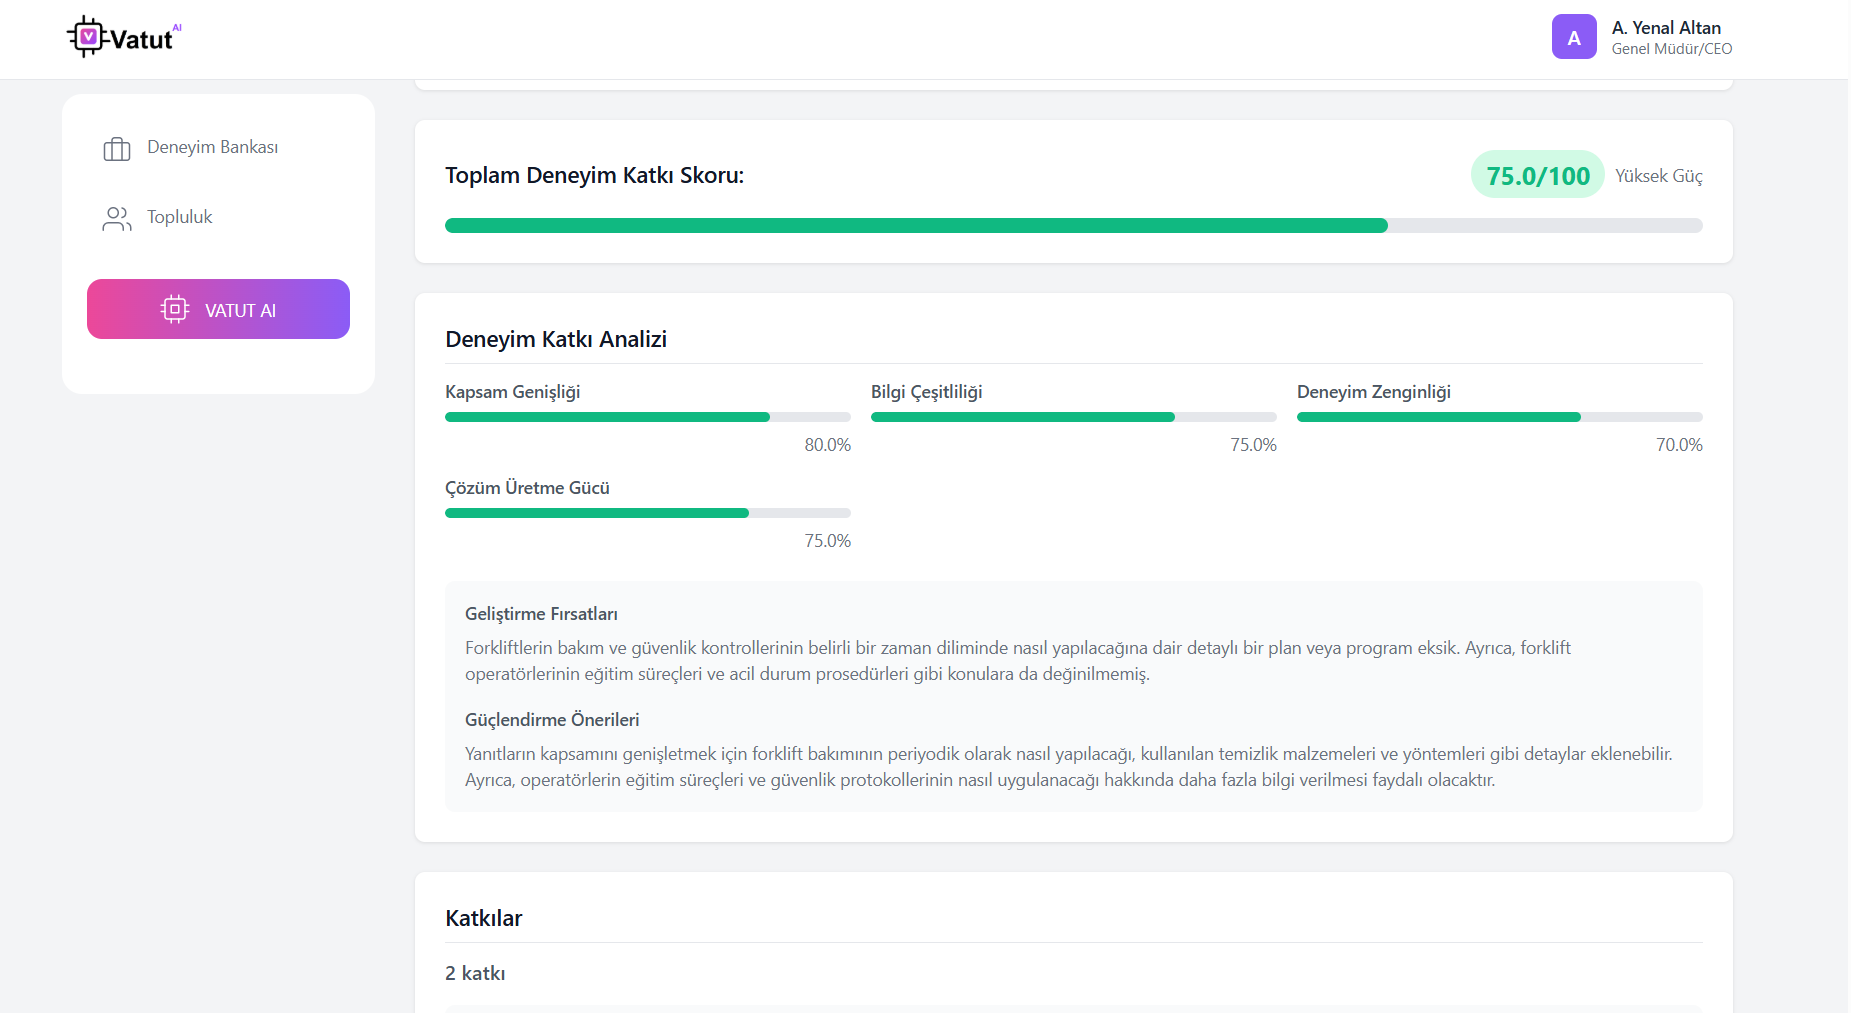Select the Deneyim Katkı Analizi heading

[556, 339]
